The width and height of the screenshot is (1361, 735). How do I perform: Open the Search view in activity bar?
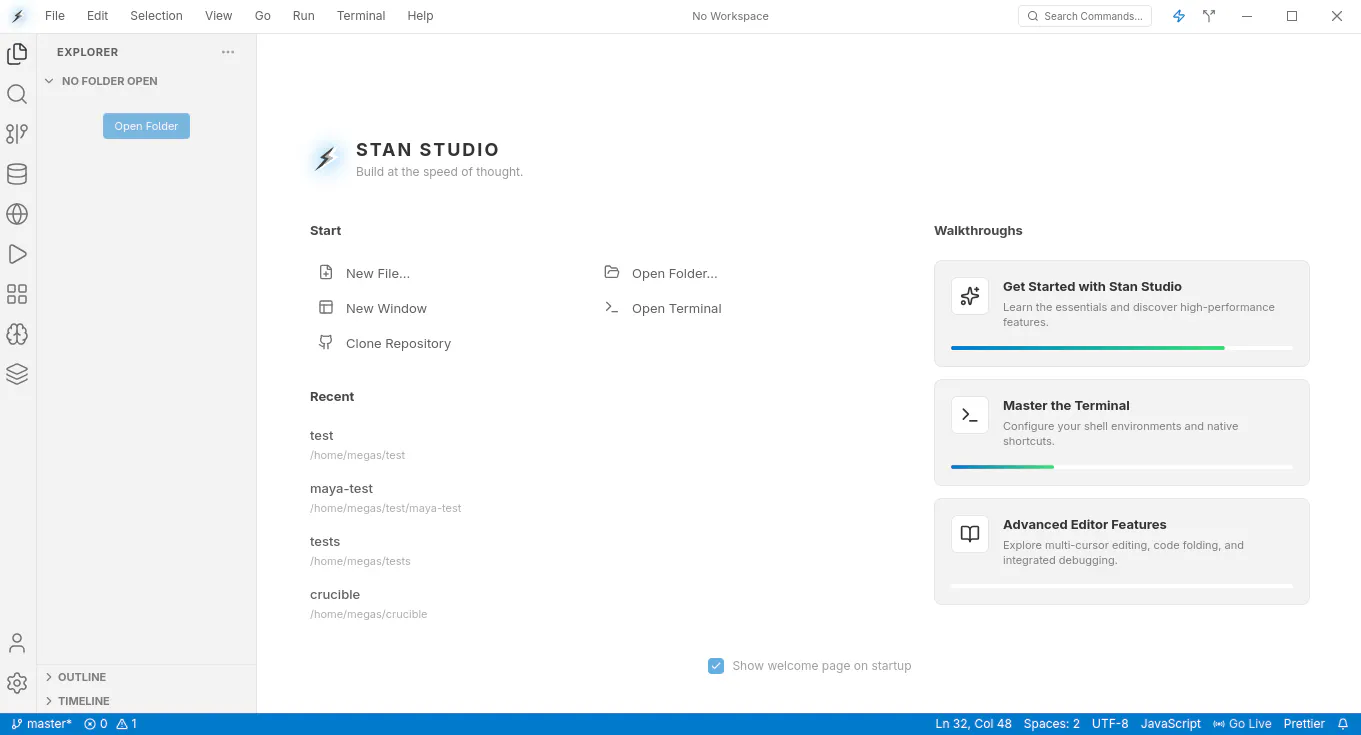click(x=17, y=94)
